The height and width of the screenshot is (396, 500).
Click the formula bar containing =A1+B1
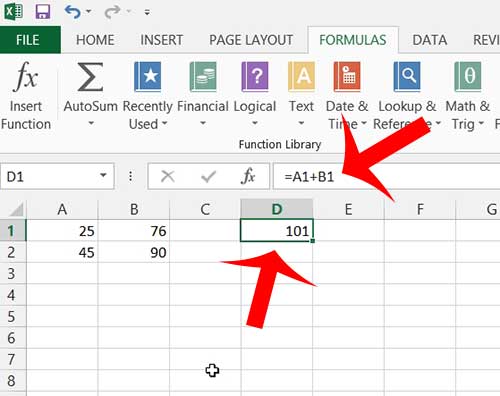click(x=386, y=176)
